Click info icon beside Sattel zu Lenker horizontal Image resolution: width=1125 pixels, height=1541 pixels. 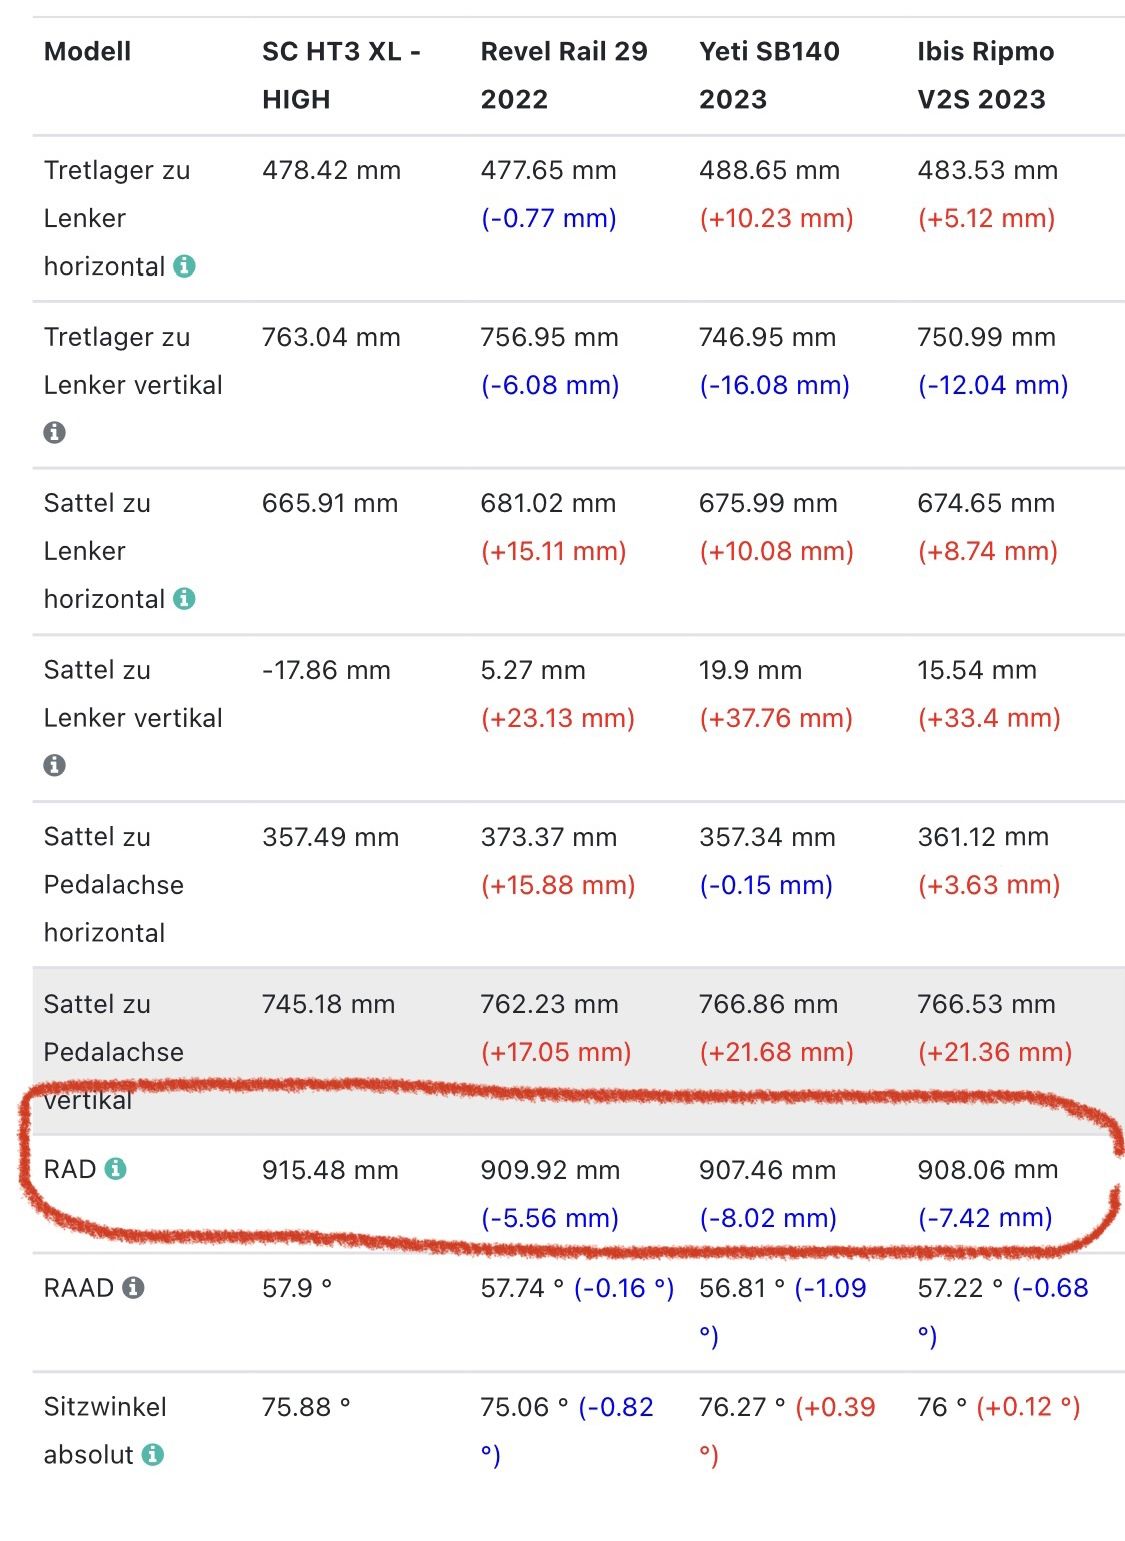tap(184, 598)
